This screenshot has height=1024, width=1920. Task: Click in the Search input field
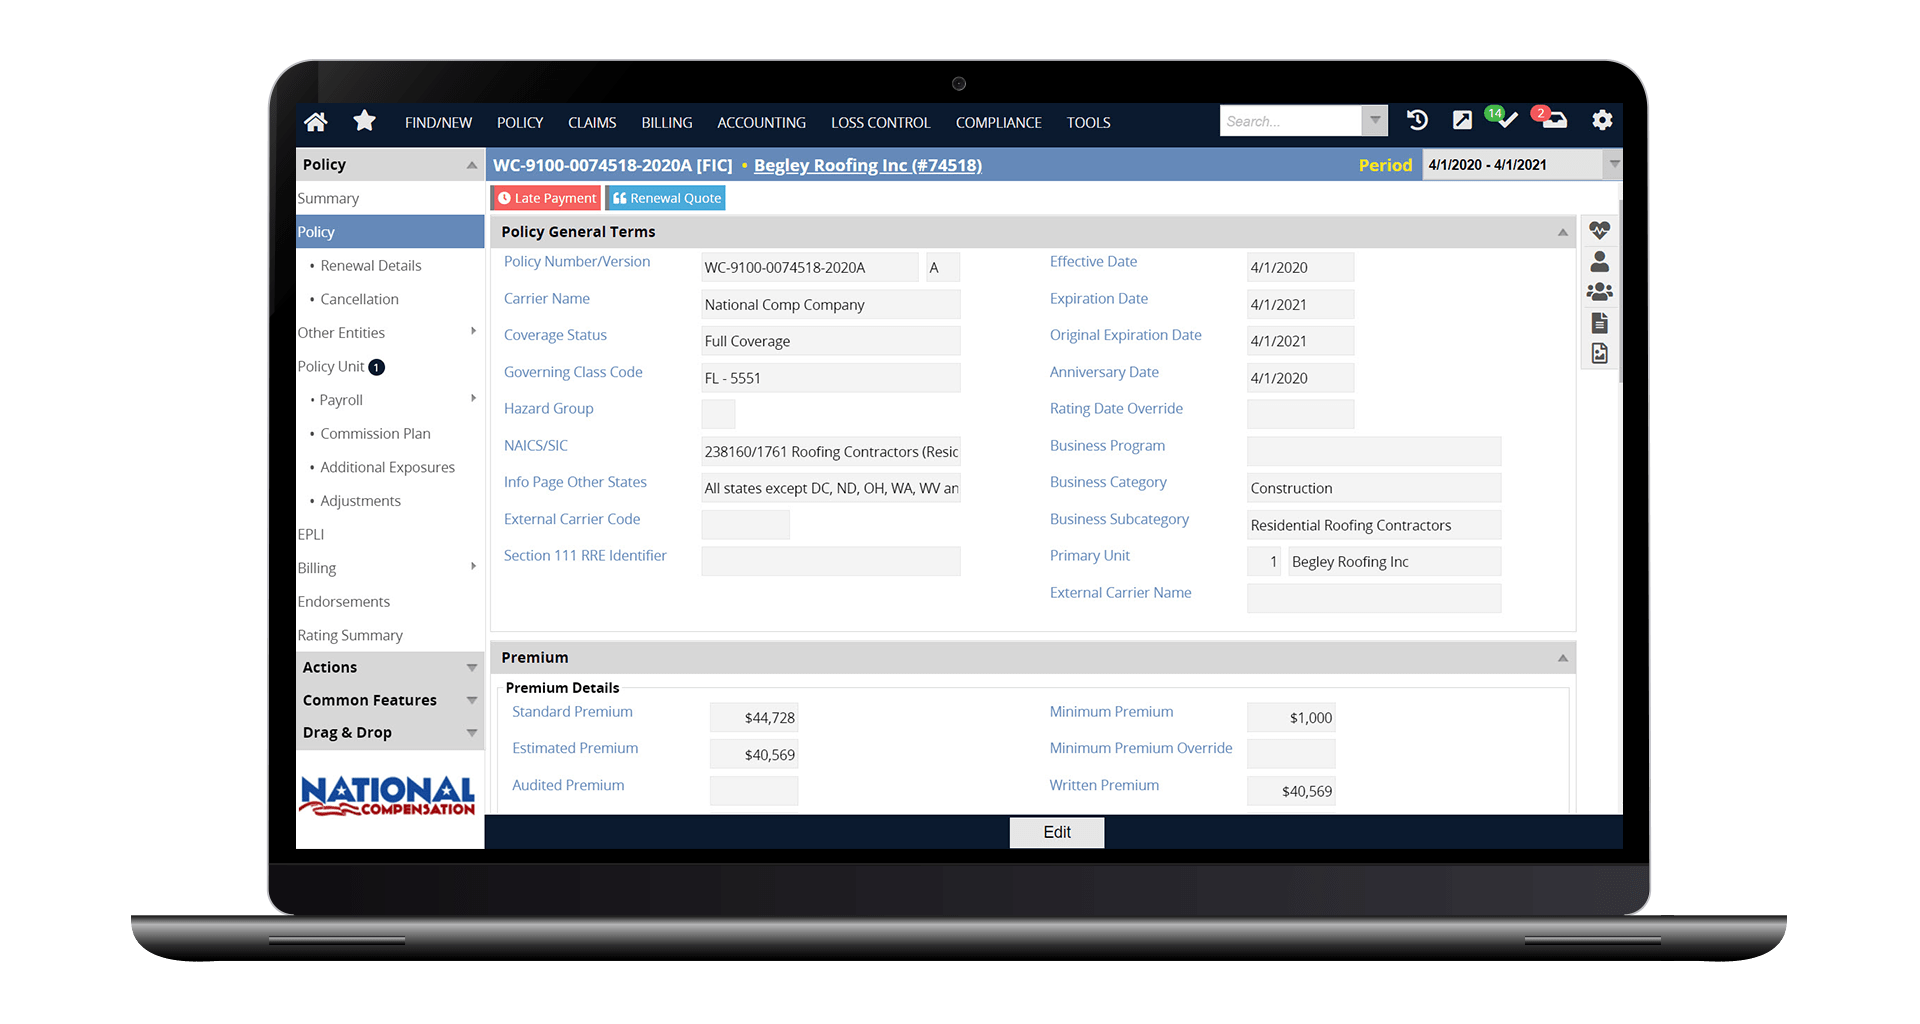coord(1291,120)
